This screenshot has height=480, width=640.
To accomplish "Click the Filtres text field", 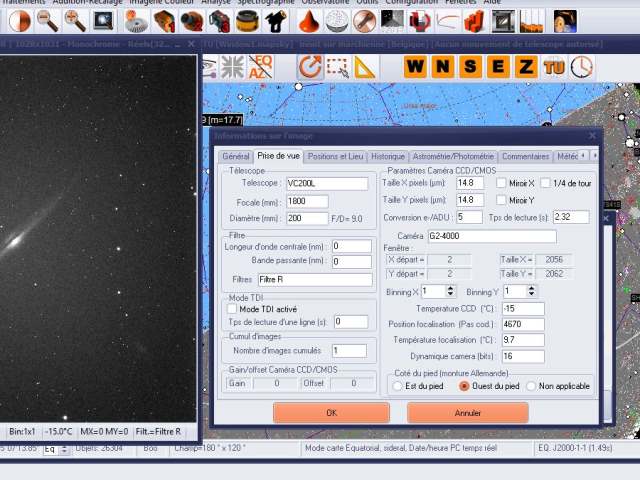I will 313,279.
